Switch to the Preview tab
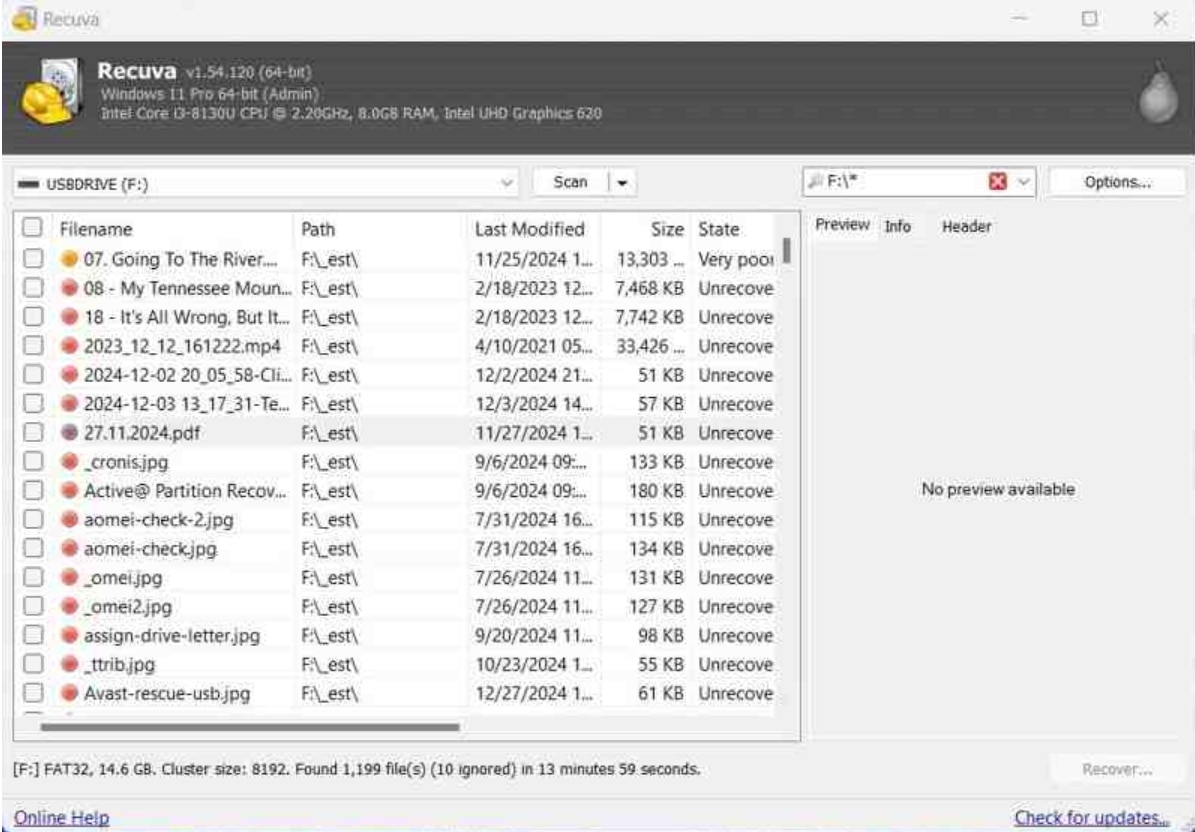Screen dimensions: 1195x832 pos(841,225)
